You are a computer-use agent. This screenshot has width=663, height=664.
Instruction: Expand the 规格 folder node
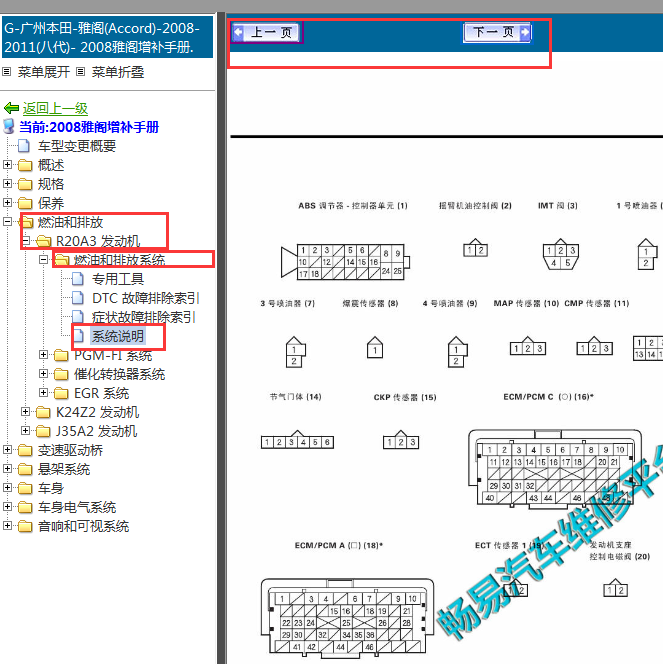(7, 183)
